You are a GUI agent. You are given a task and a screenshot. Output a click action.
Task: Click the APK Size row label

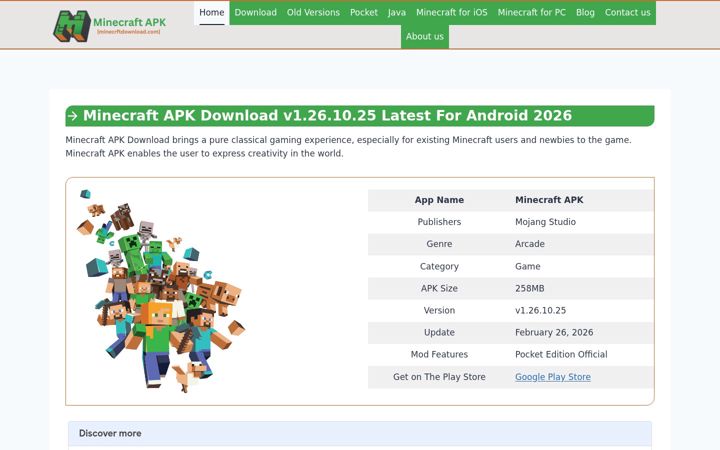coord(439,288)
